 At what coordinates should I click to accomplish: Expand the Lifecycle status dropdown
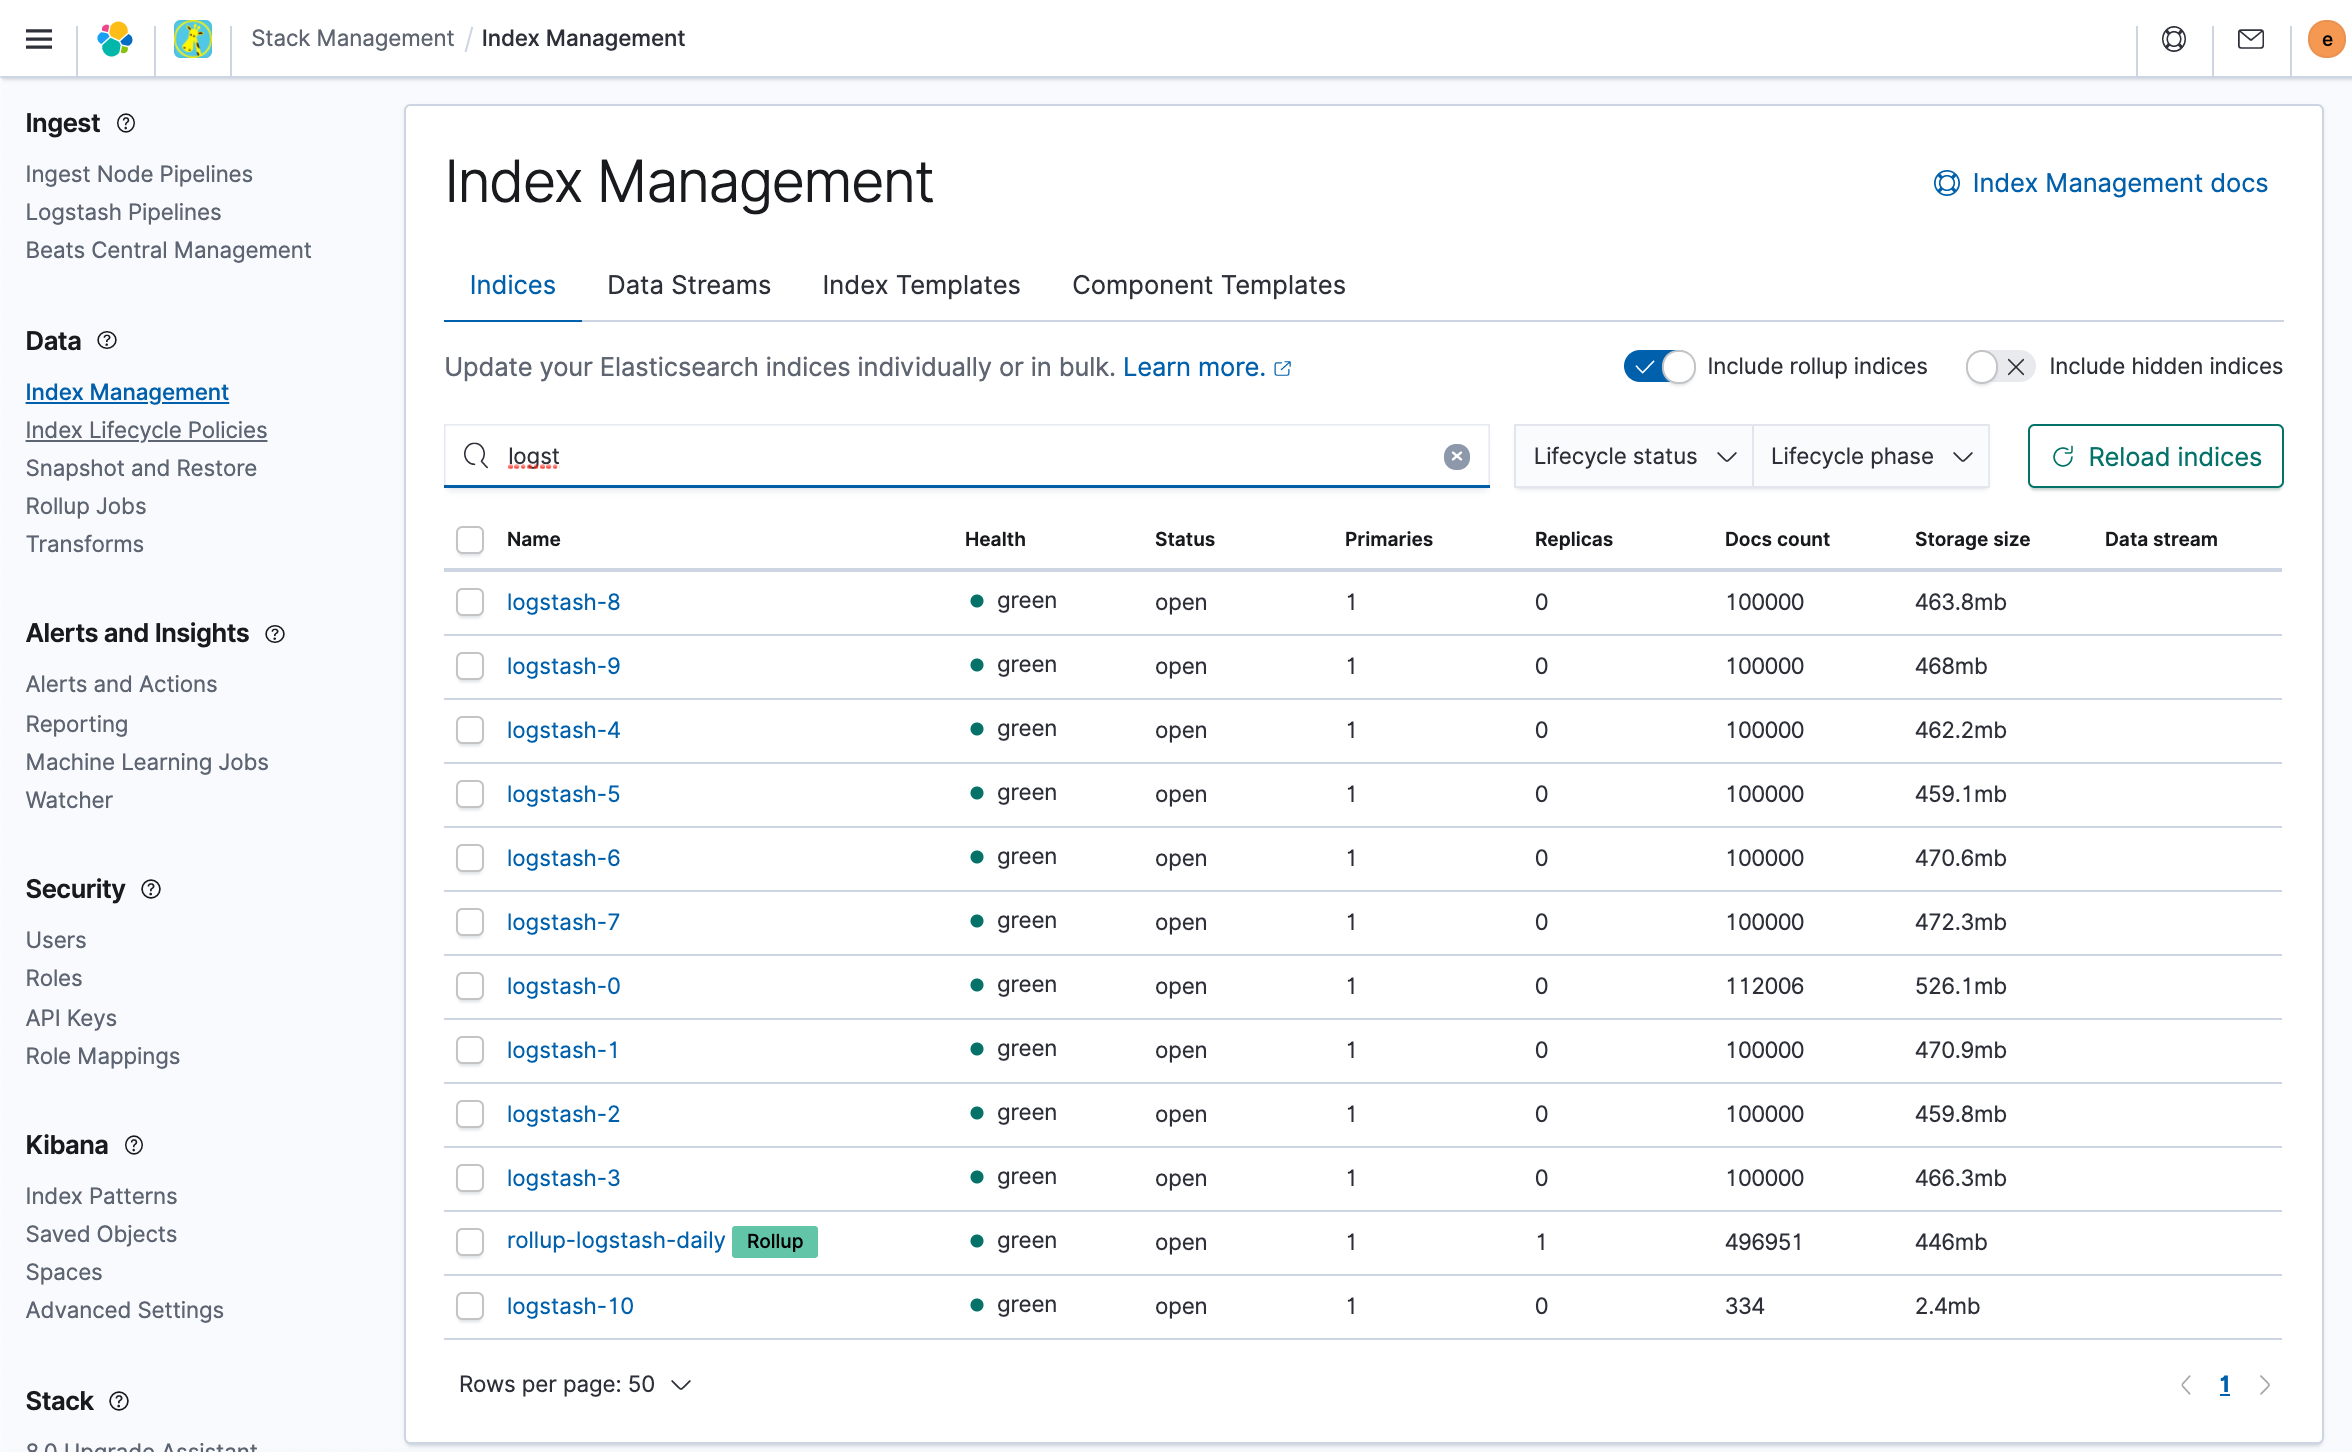[x=1631, y=455]
